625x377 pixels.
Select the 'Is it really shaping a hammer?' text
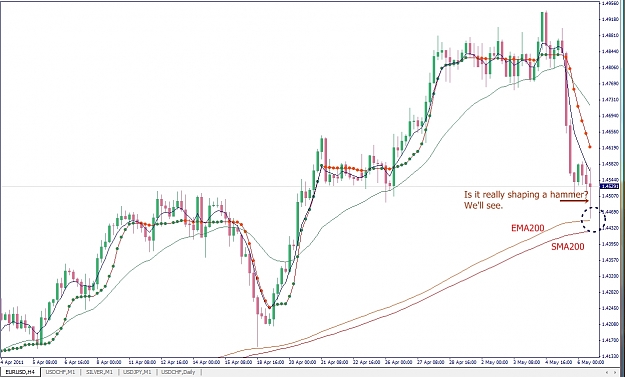(x=526, y=195)
